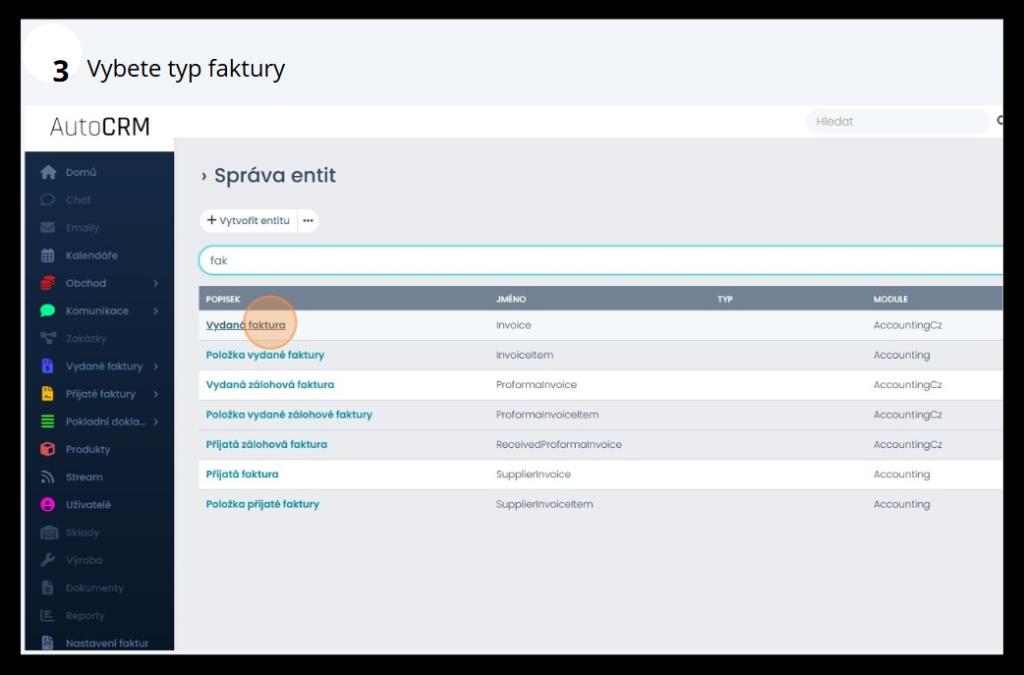
Task: Expand the Komunikace submenu arrow
Action: [156, 311]
